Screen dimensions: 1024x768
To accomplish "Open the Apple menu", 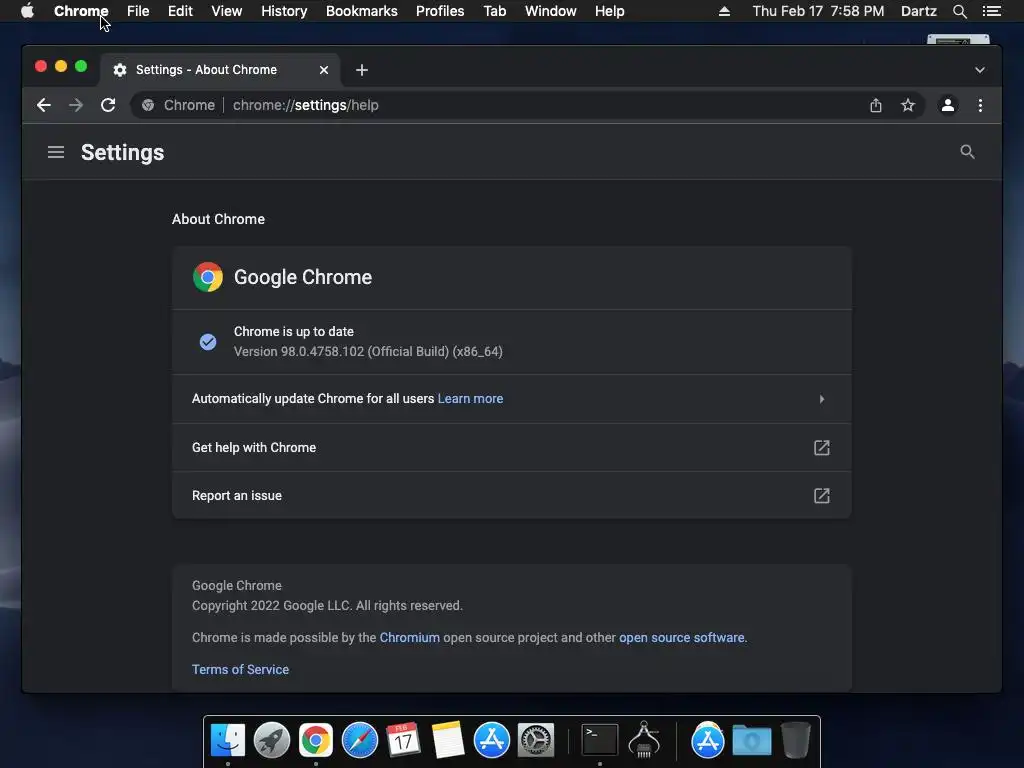I will [x=27, y=11].
